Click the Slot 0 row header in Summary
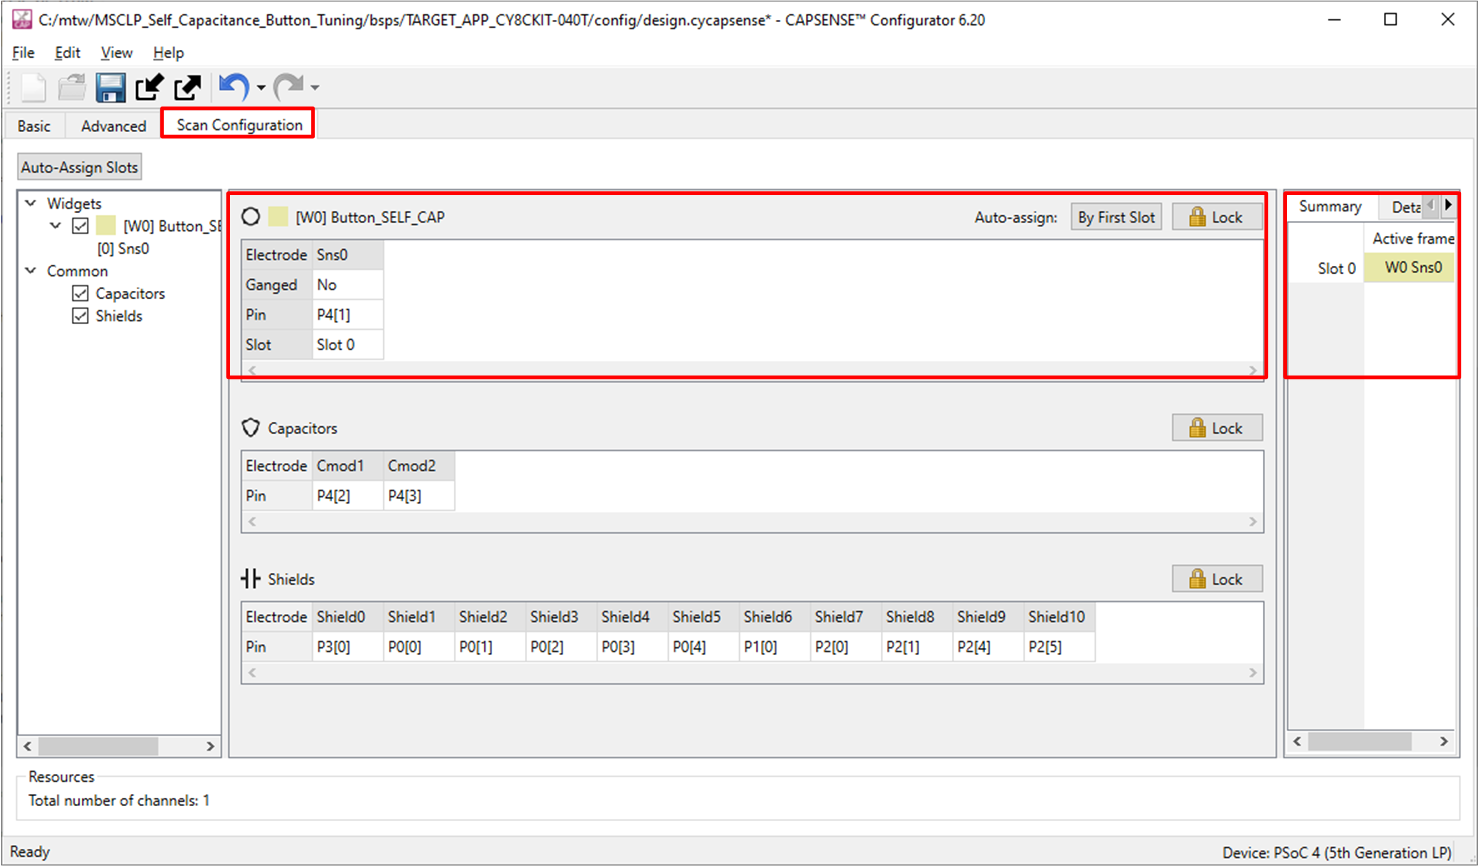 click(x=1326, y=268)
